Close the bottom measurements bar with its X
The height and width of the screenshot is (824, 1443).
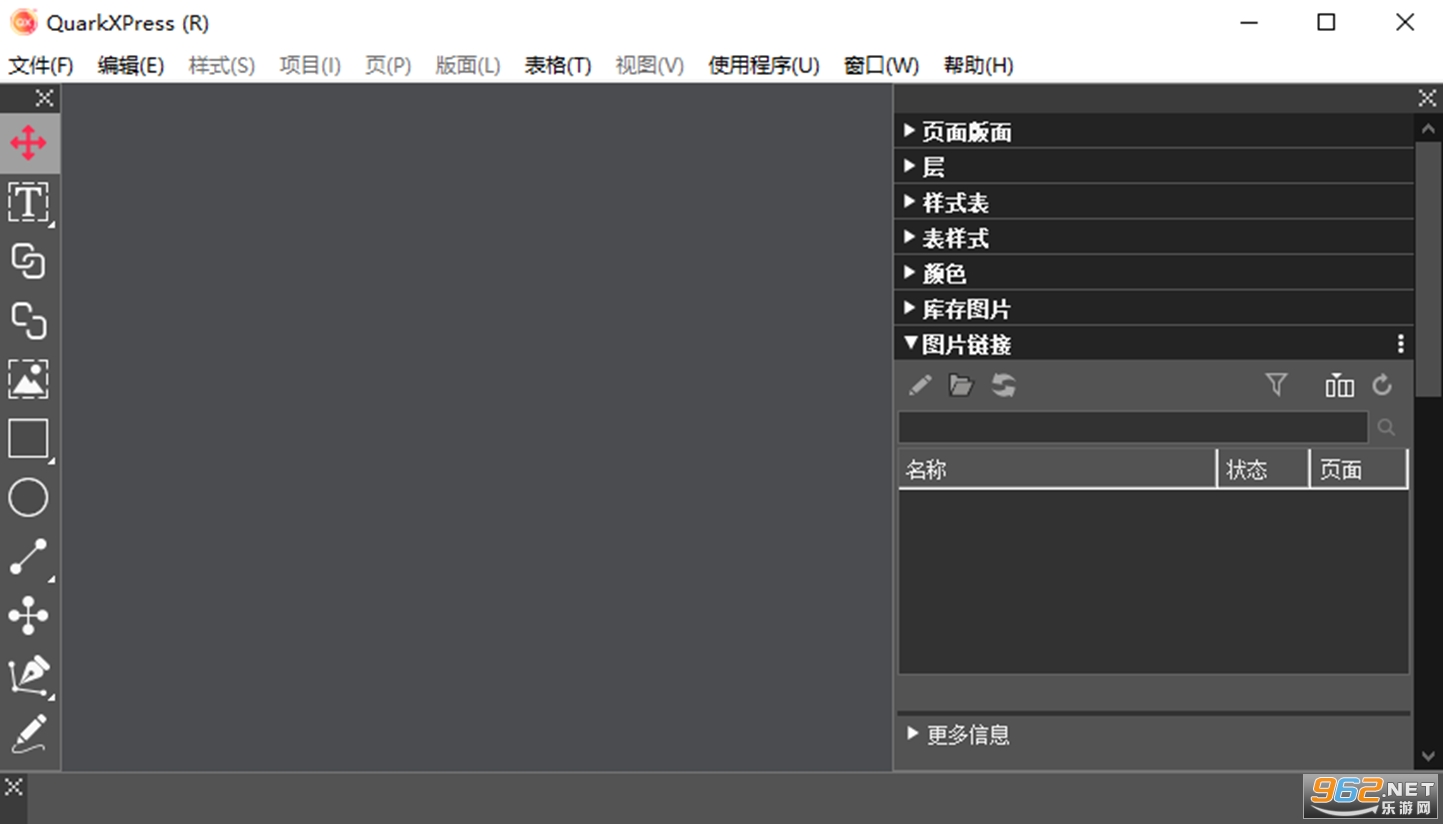point(13,786)
